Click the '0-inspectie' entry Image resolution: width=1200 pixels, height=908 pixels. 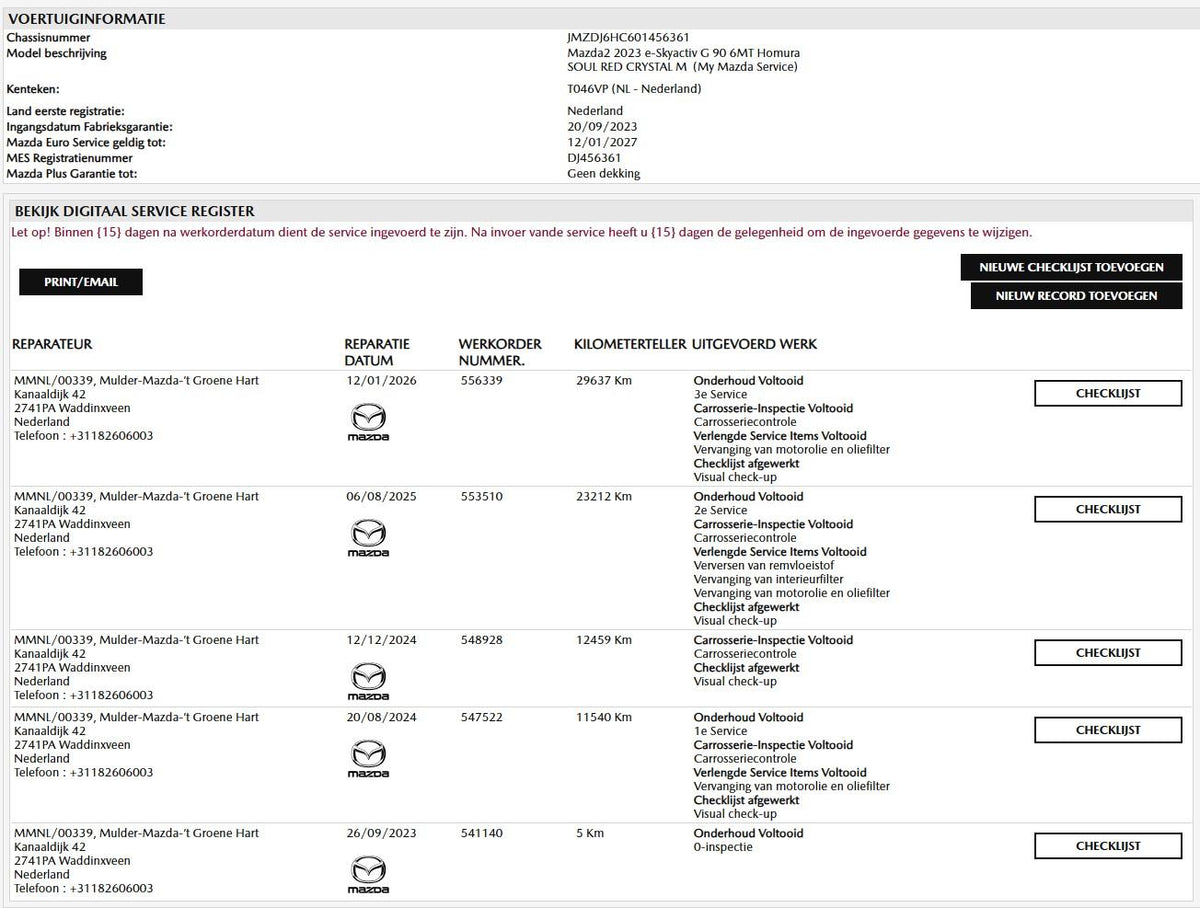click(723, 848)
